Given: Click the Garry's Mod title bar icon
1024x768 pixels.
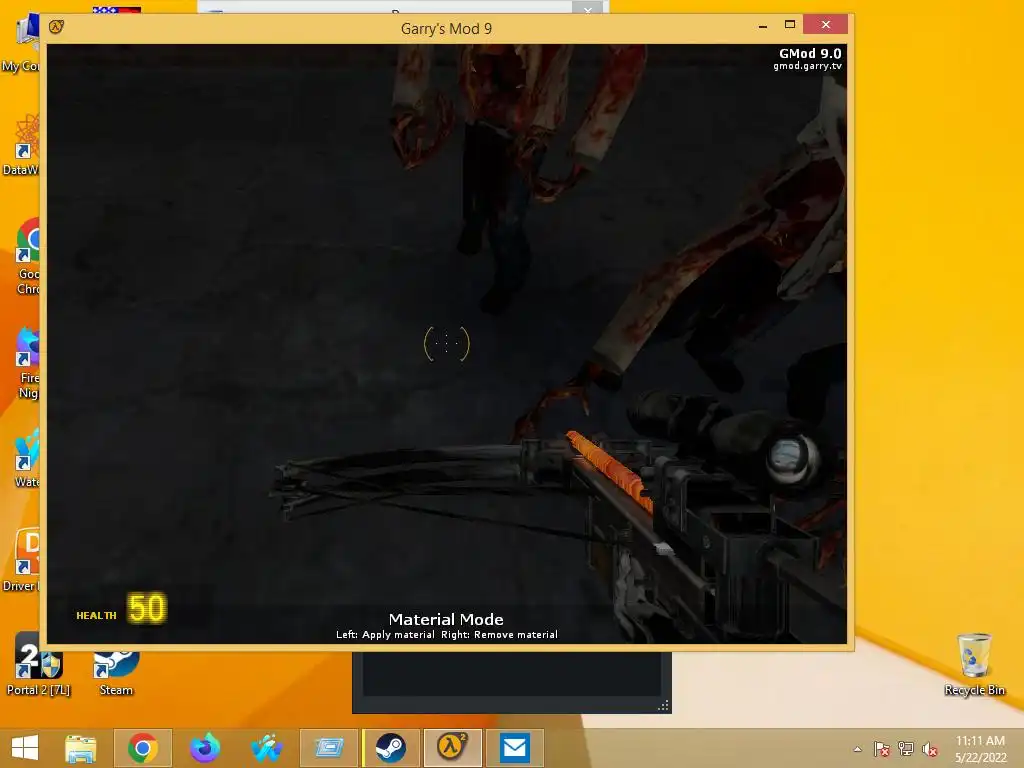Looking at the screenshot, I should pyautogui.click(x=57, y=27).
